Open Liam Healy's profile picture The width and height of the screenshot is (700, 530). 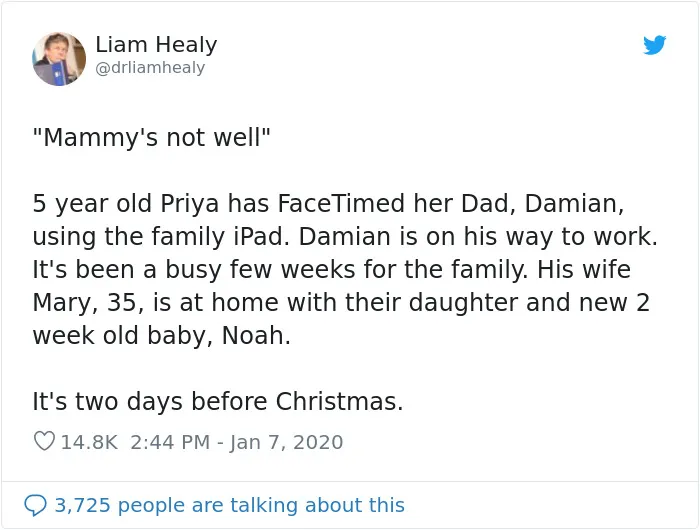coord(59,58)
